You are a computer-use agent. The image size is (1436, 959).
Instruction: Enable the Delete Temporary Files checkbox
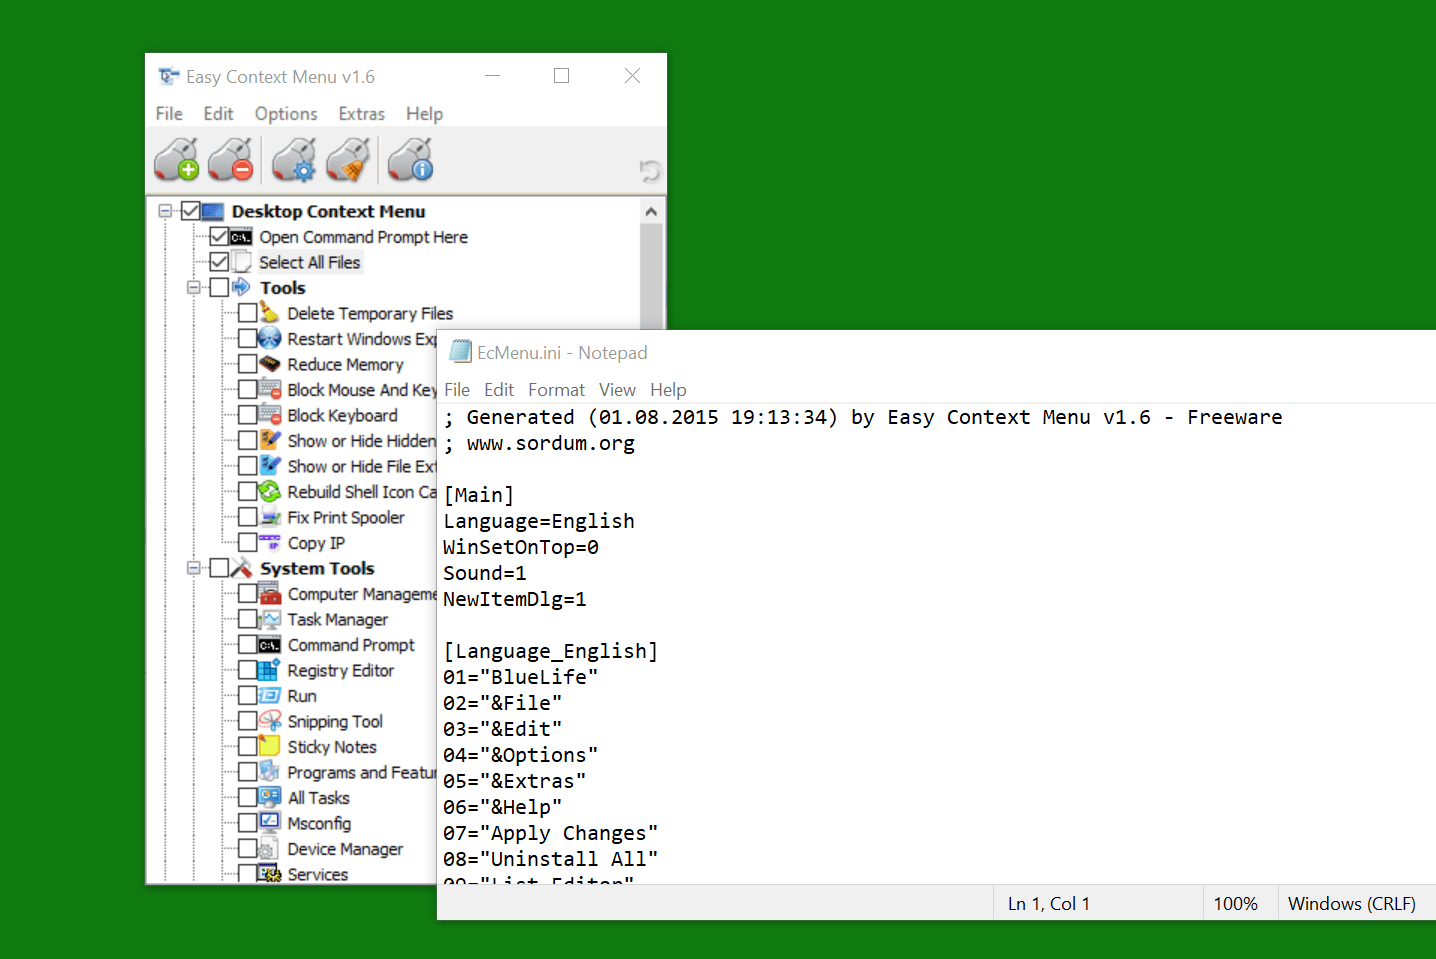tap(247, 313)
